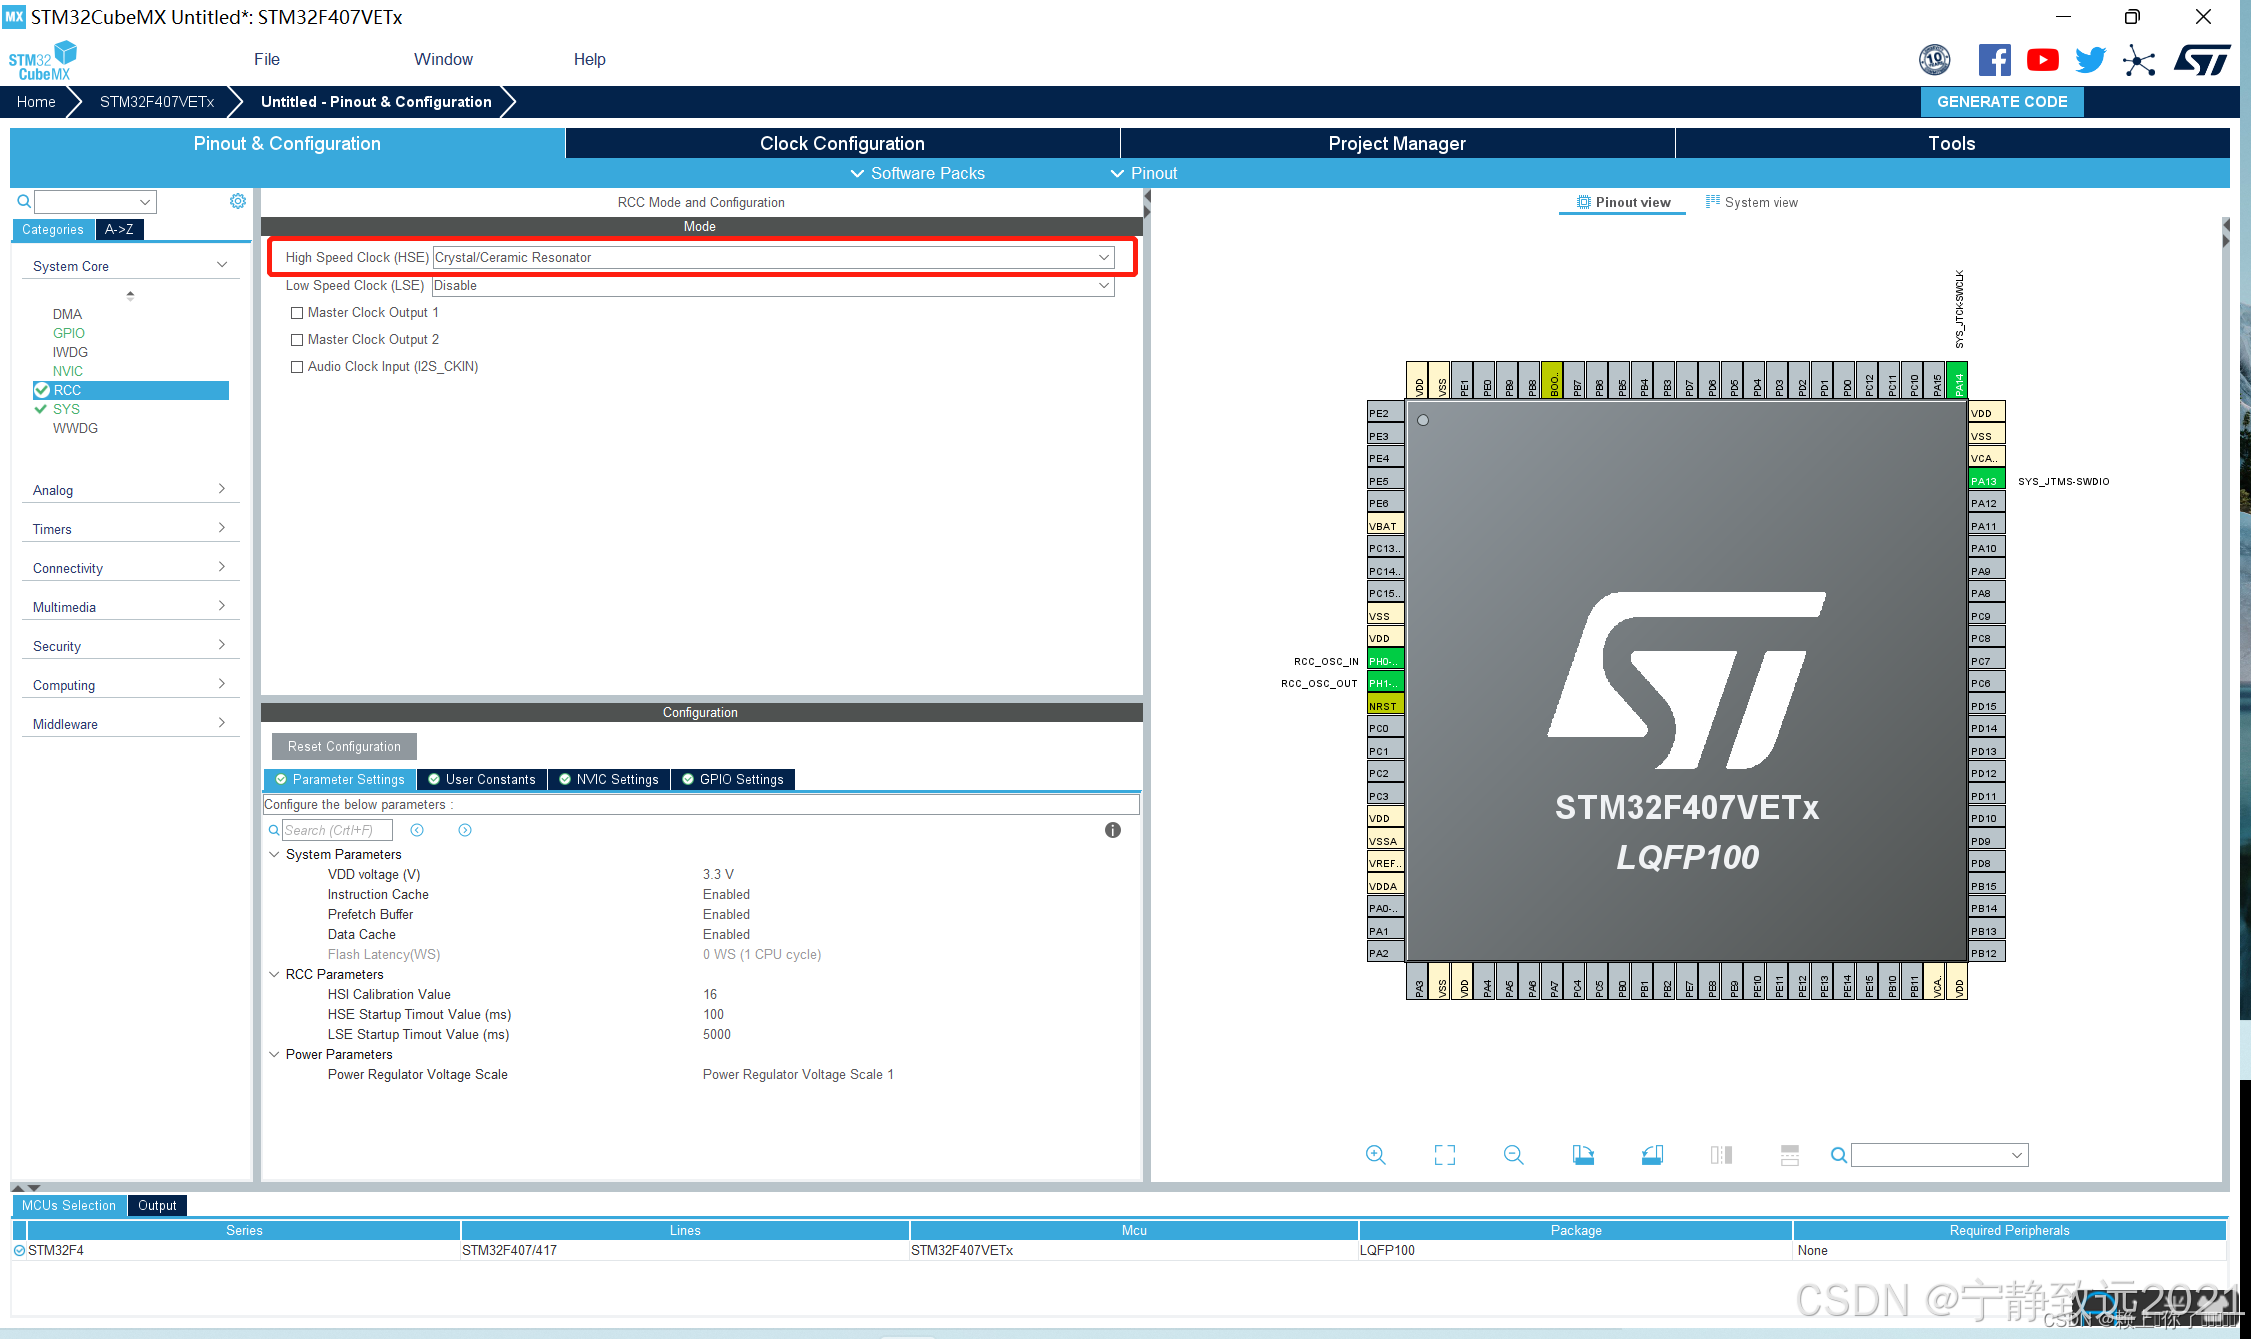Open the Window menu
The height and width of the screenshot is (1339, 2251).
pyautogui.click(x=443, y=59)
